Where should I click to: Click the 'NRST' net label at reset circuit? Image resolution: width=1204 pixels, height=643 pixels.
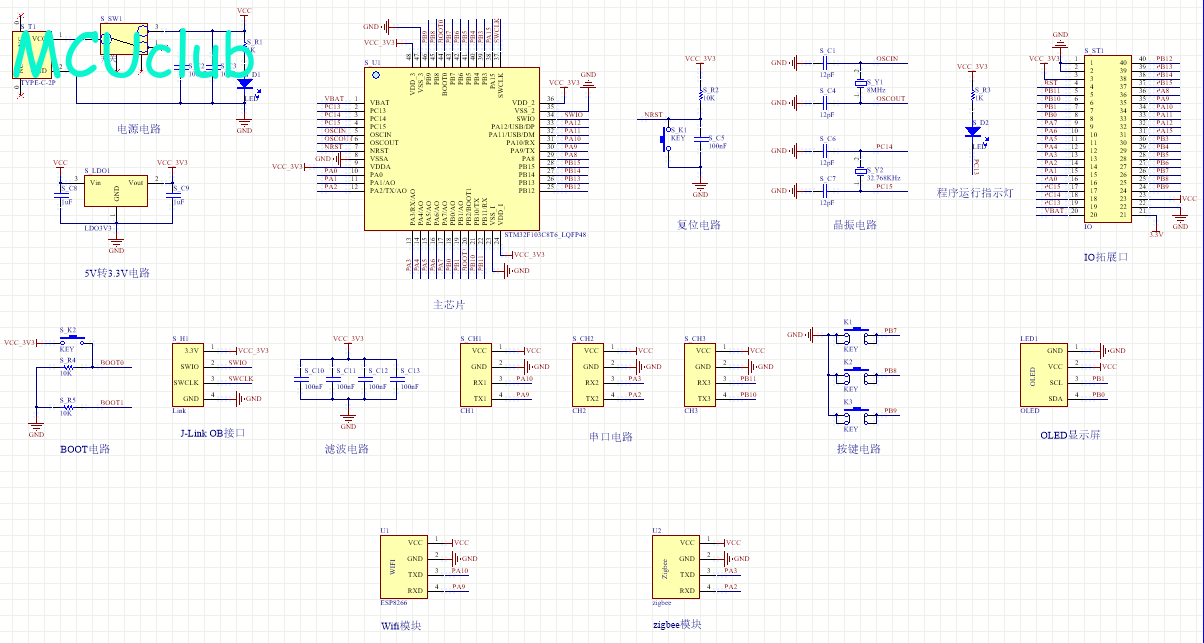[x=653, y=116]
